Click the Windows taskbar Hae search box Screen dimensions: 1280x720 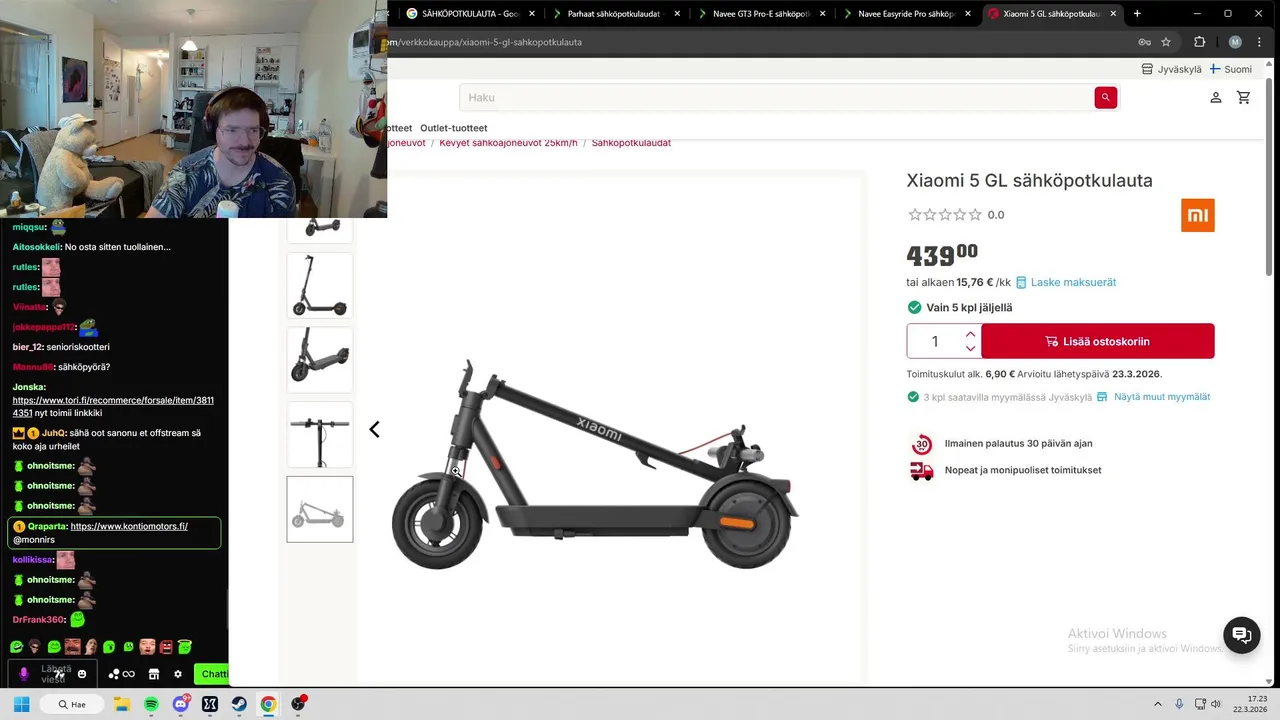click(x=71, y=704)
